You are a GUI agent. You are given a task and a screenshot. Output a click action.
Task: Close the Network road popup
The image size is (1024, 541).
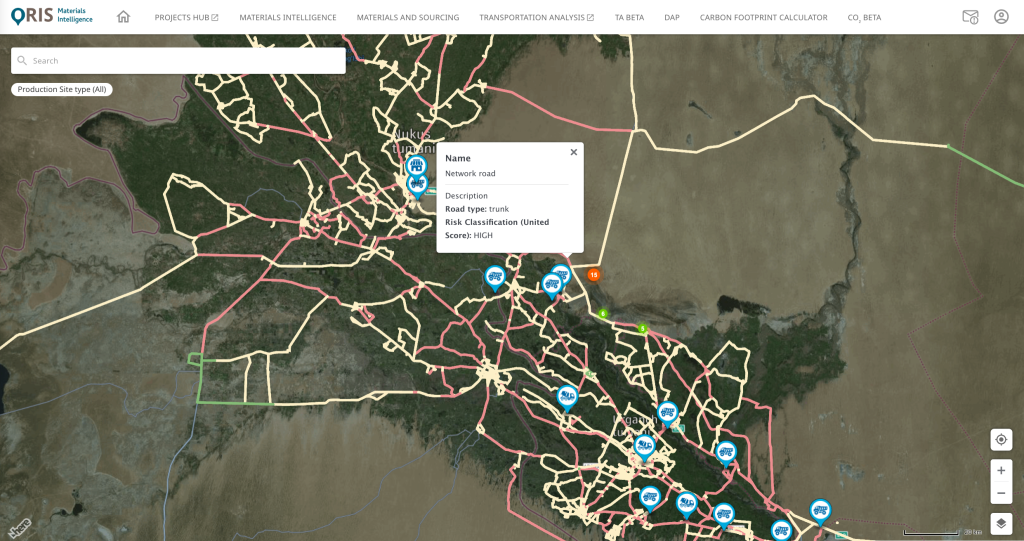pyautogui.click(x=573, y=152)
